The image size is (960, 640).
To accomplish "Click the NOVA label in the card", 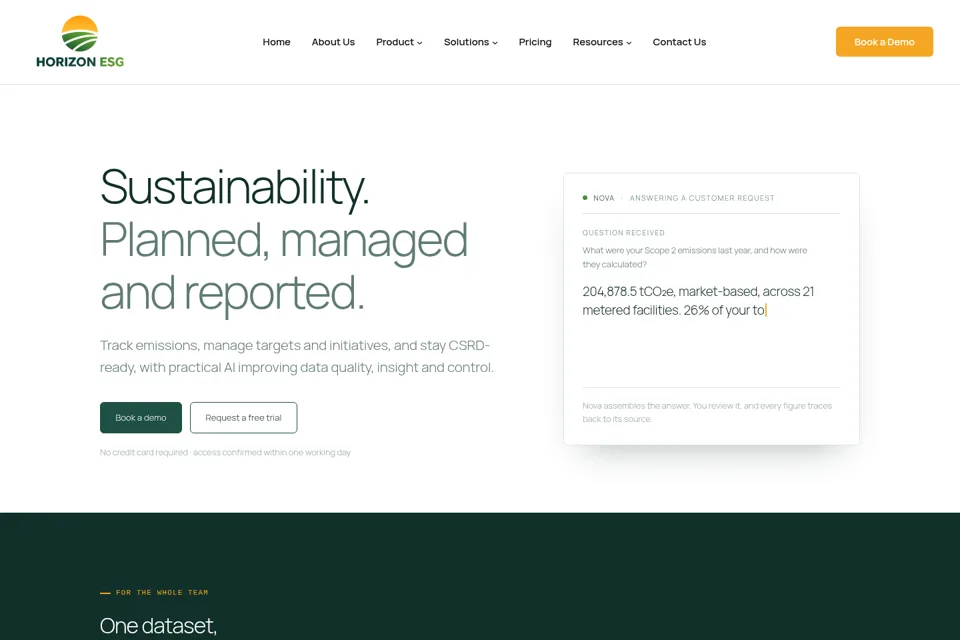I will coord(603,198).
